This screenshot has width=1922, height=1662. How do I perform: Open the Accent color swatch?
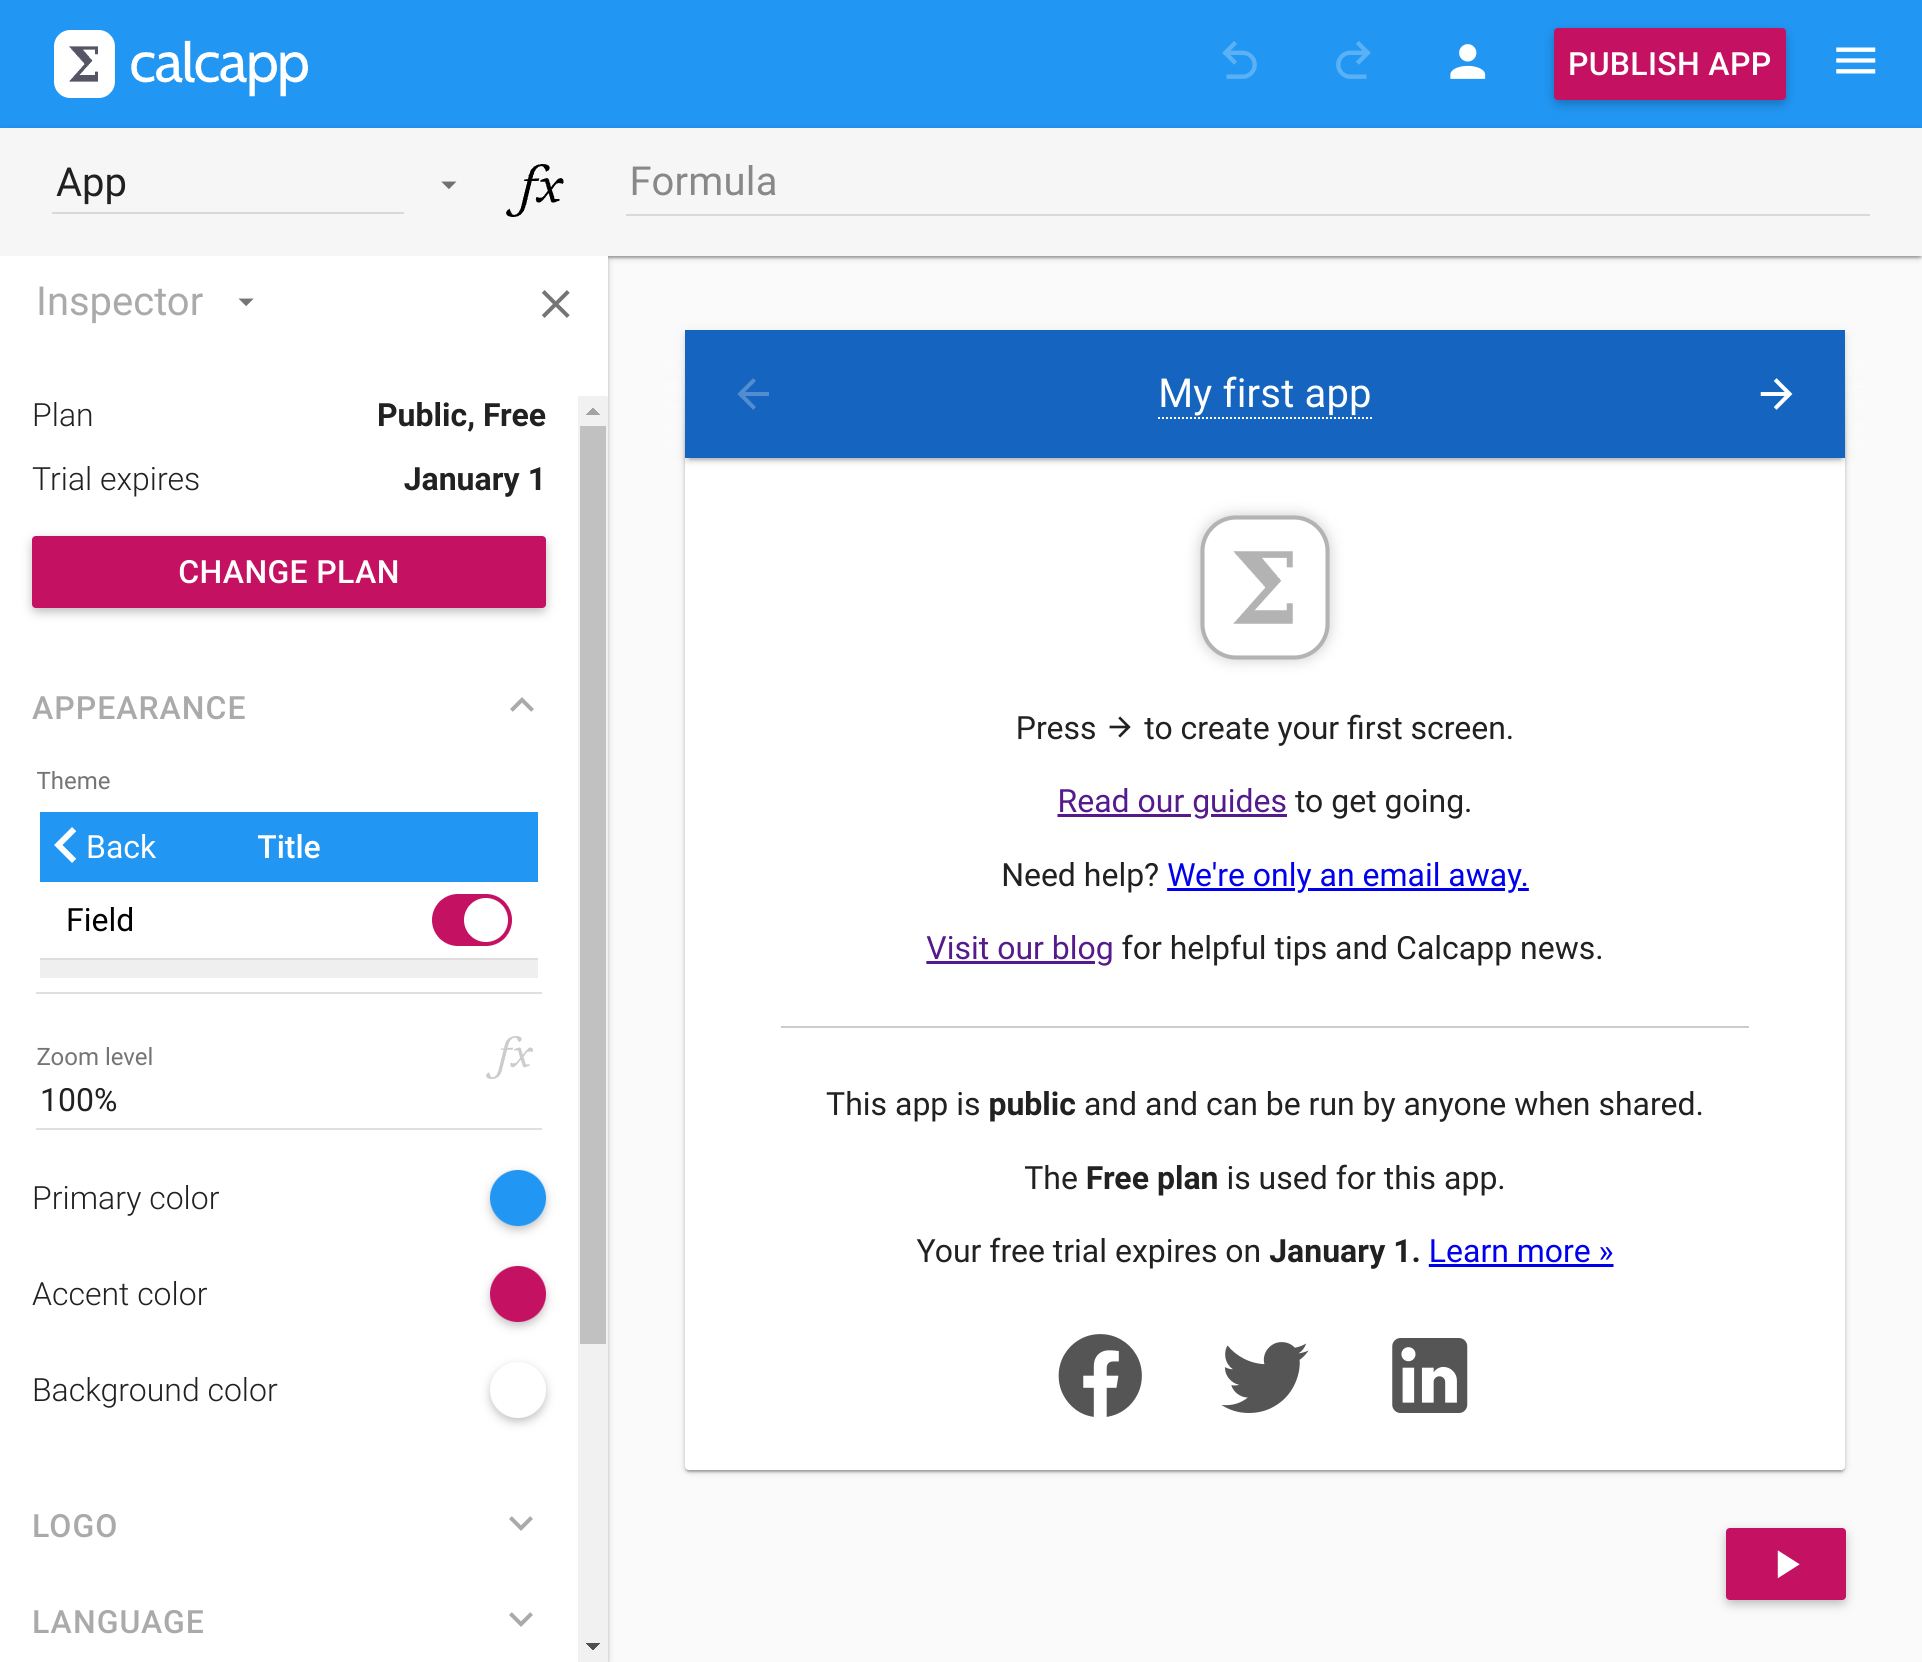tap(517, 1294)
